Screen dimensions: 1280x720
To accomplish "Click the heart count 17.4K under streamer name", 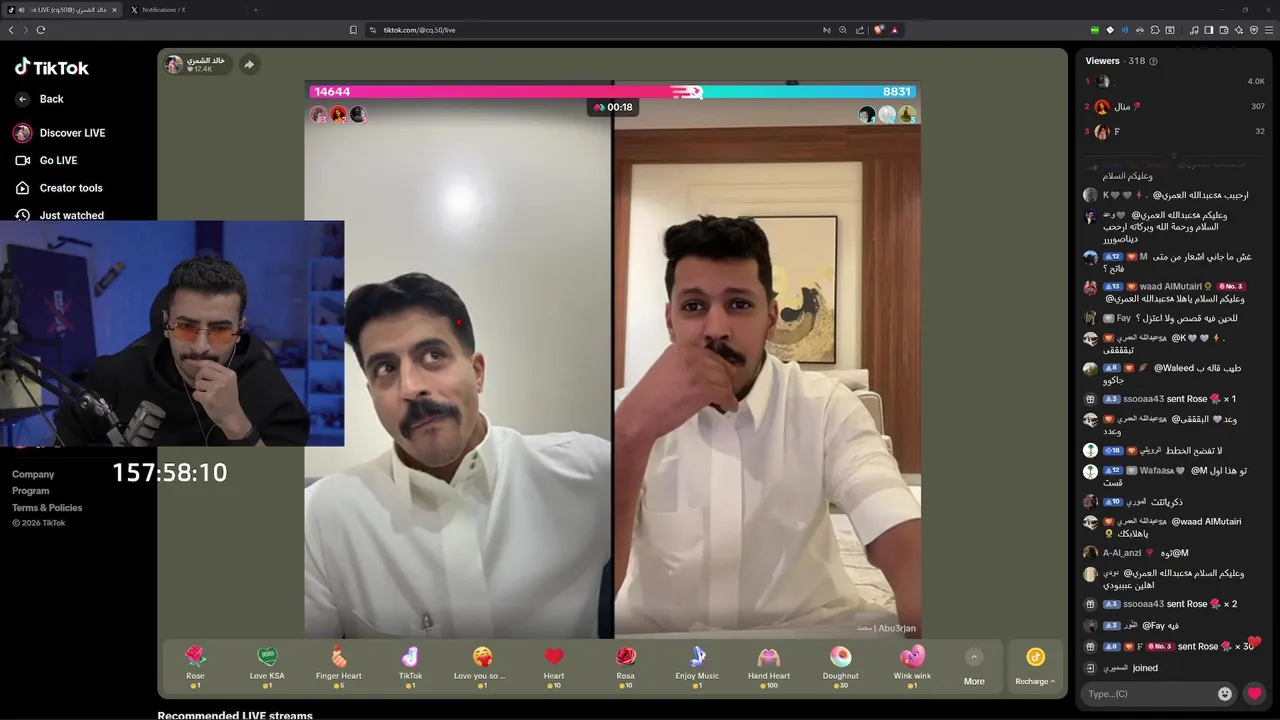I will pos(200,70).
